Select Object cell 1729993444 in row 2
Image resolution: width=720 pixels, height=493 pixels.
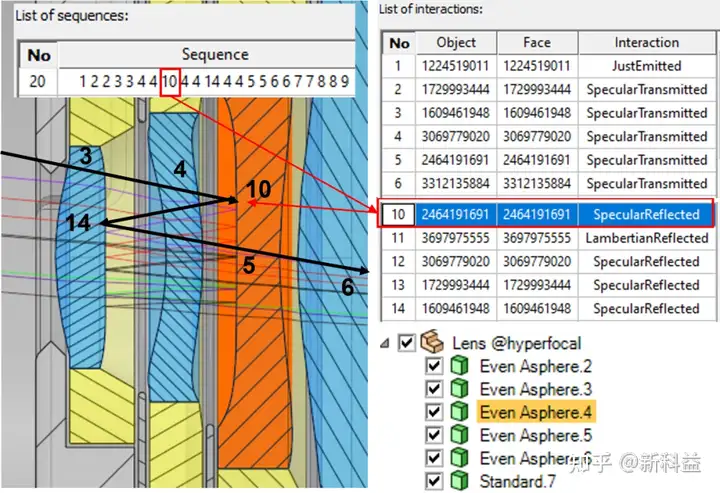[x=456, y=90]
